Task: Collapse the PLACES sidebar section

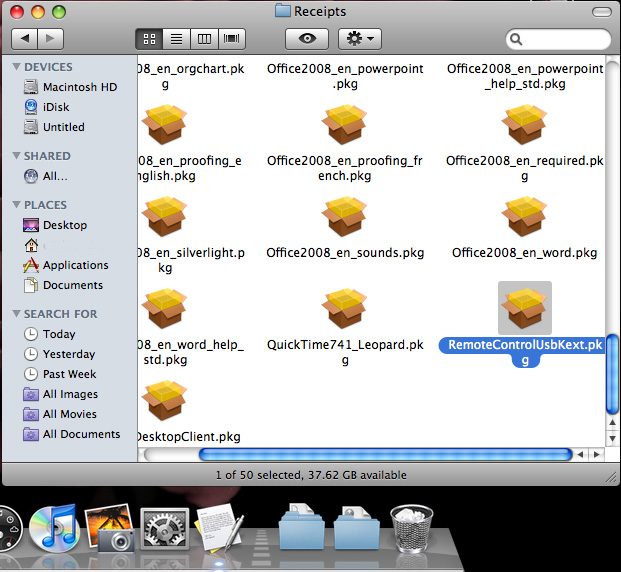Action: (16, 205)
